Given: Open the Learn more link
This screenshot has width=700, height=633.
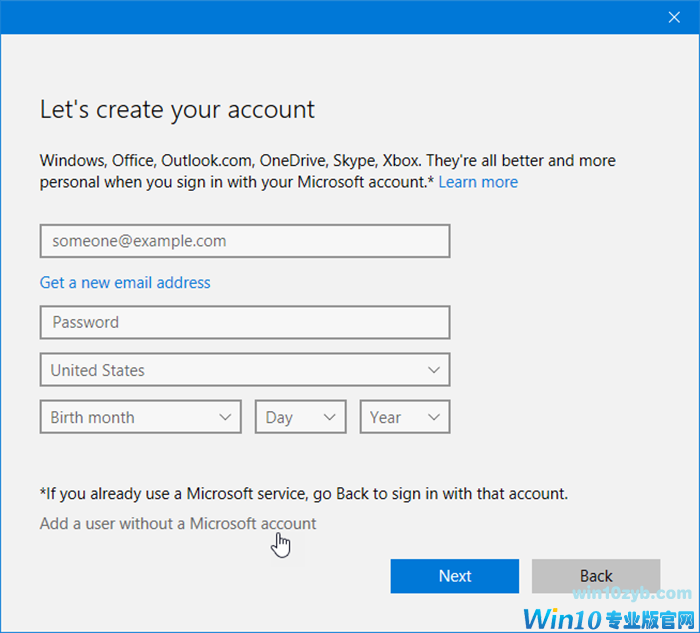Looking at the screenshot, I should click(478, 182).
